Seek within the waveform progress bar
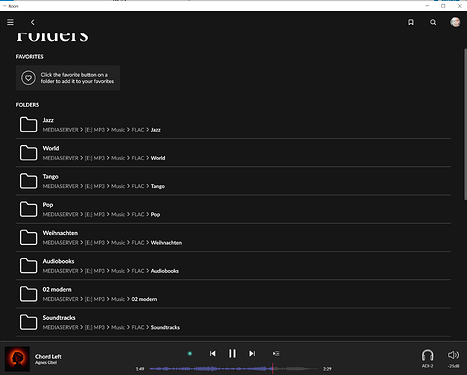The height and width of the screenshot is (375, 467). (233, 369)
